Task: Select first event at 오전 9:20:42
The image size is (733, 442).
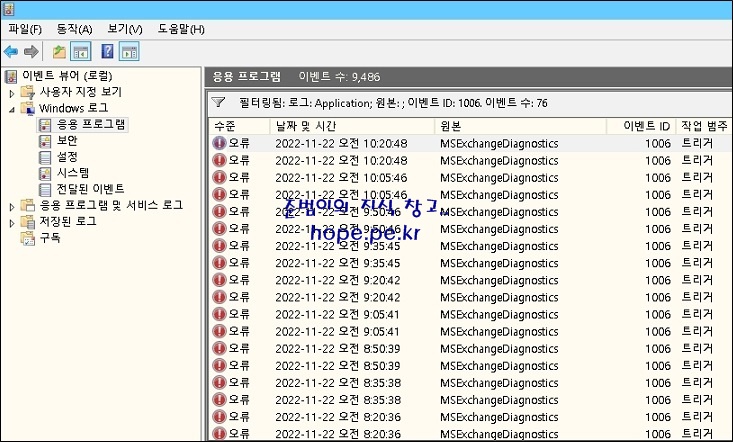Action: 470,280
